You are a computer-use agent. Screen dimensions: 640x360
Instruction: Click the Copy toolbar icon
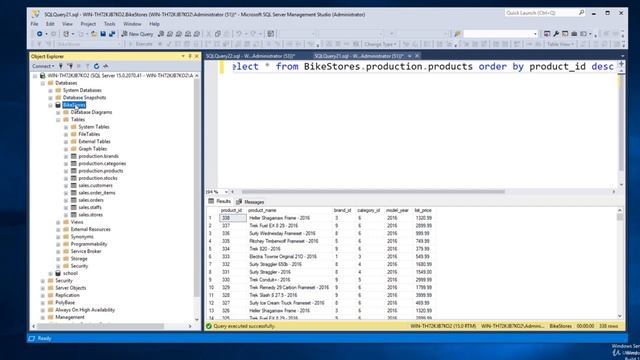(x=218, y=34)
